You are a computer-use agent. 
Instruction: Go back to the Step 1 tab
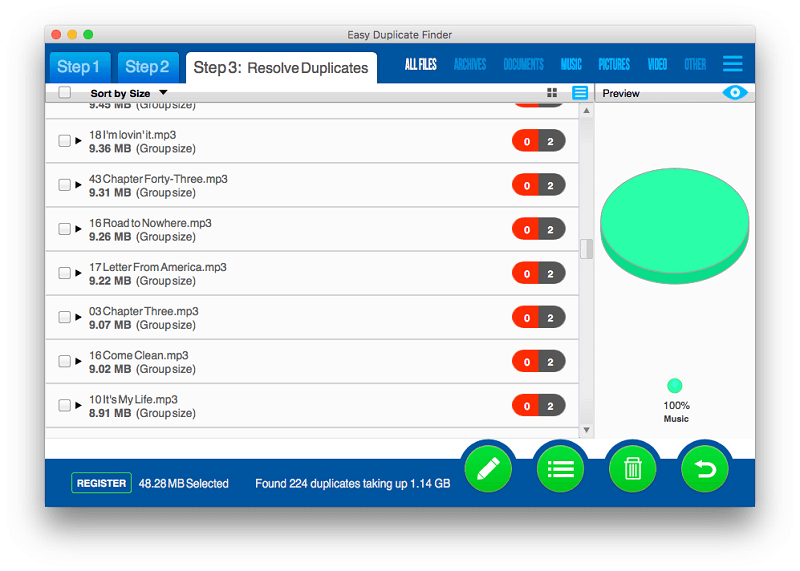click(x=79, y=67)
